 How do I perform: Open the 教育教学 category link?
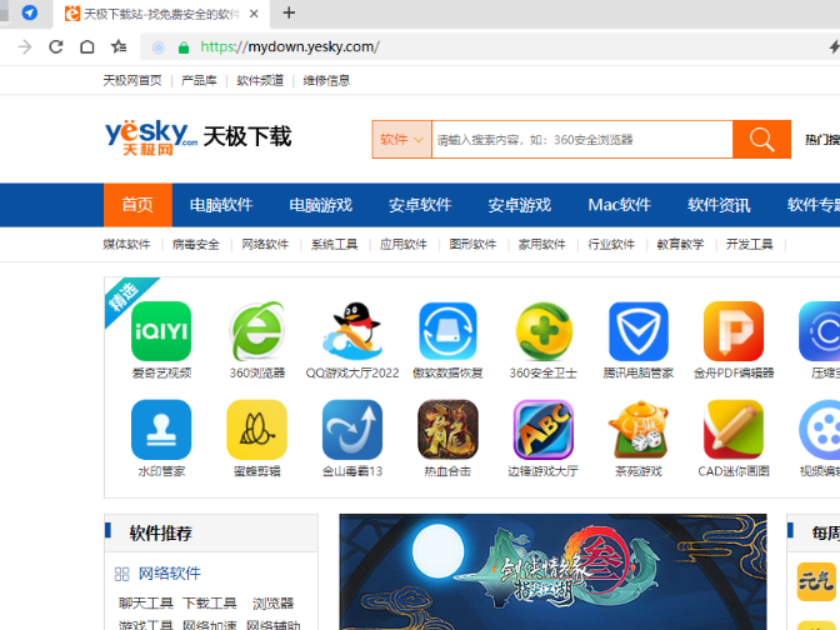pos(680,244)
